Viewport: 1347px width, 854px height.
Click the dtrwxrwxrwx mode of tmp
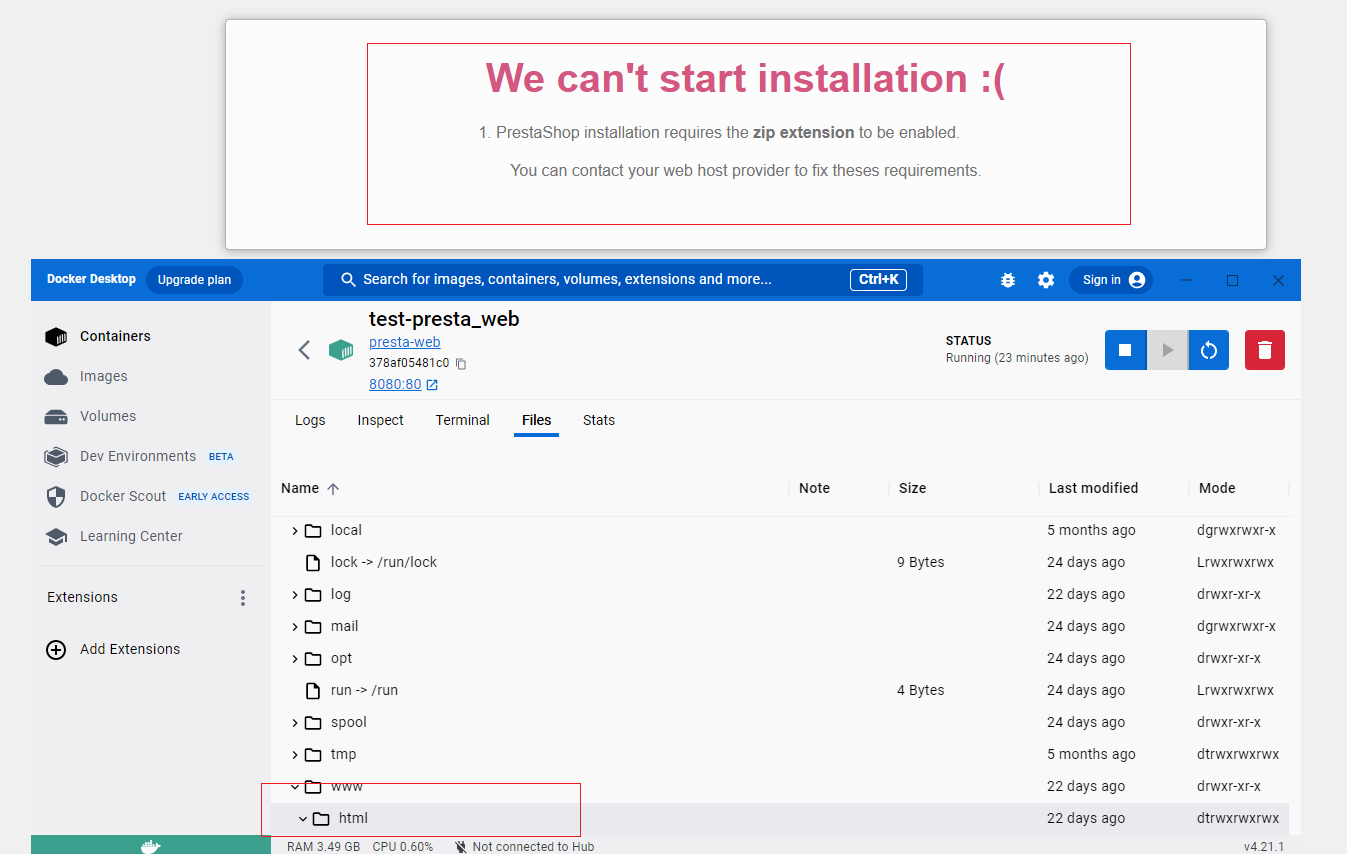coord(1238,754)
